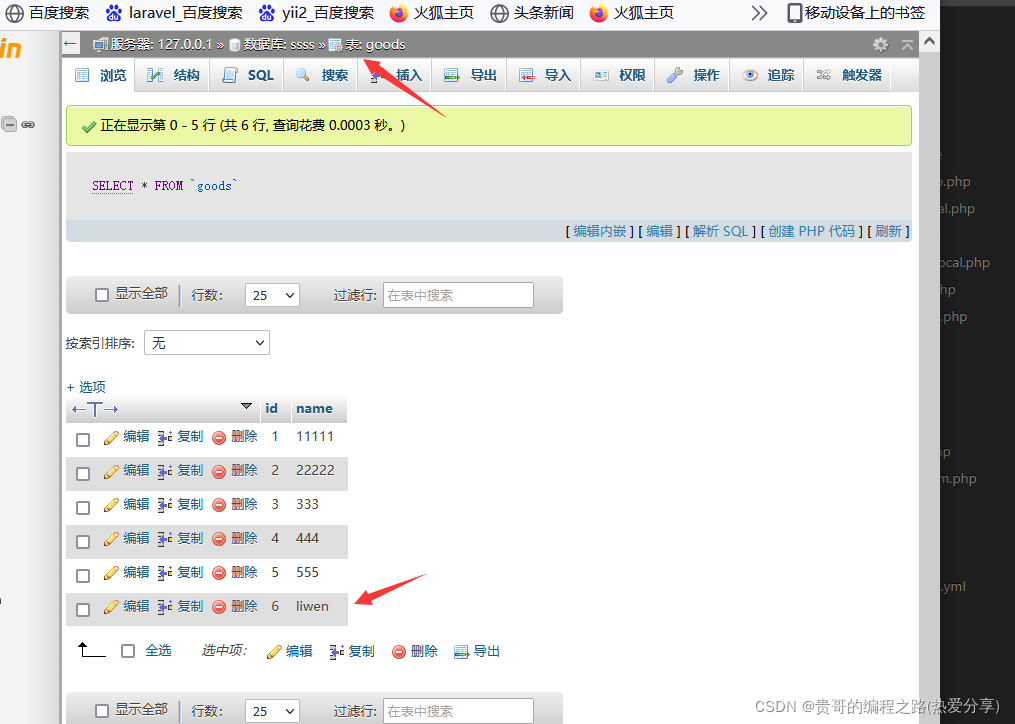Viewport: 1015px width, 724px height.
Task: Open the 追踪 tracking tab
Action: coord(767,75)
